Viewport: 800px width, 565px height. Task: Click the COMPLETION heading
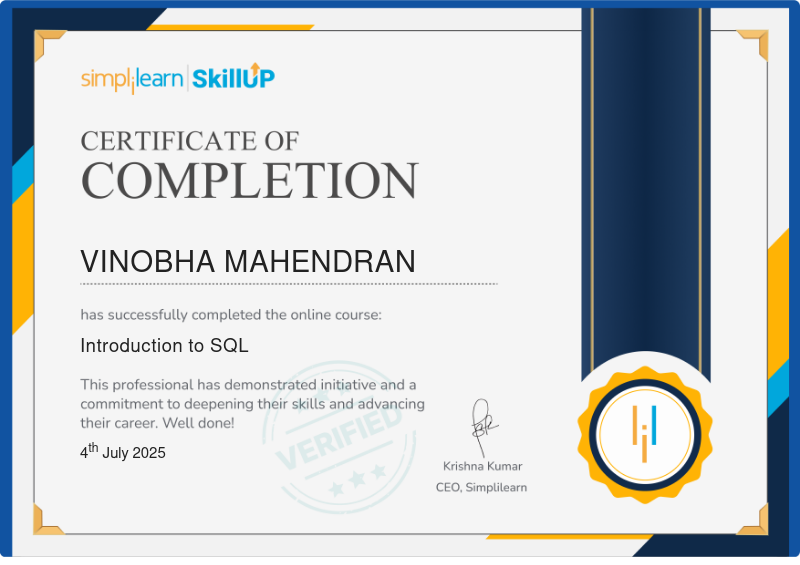coord(249,181)
